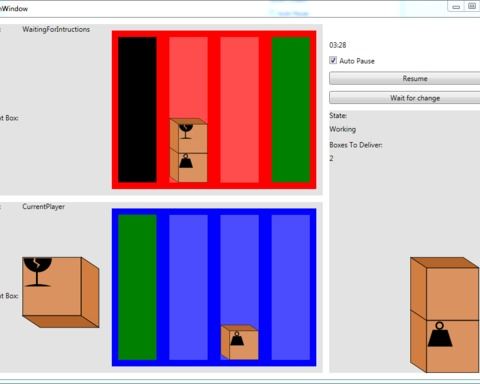Select the green column in blue board
Viewport: 480px width, 384px height.
click(x=137, y=287)
